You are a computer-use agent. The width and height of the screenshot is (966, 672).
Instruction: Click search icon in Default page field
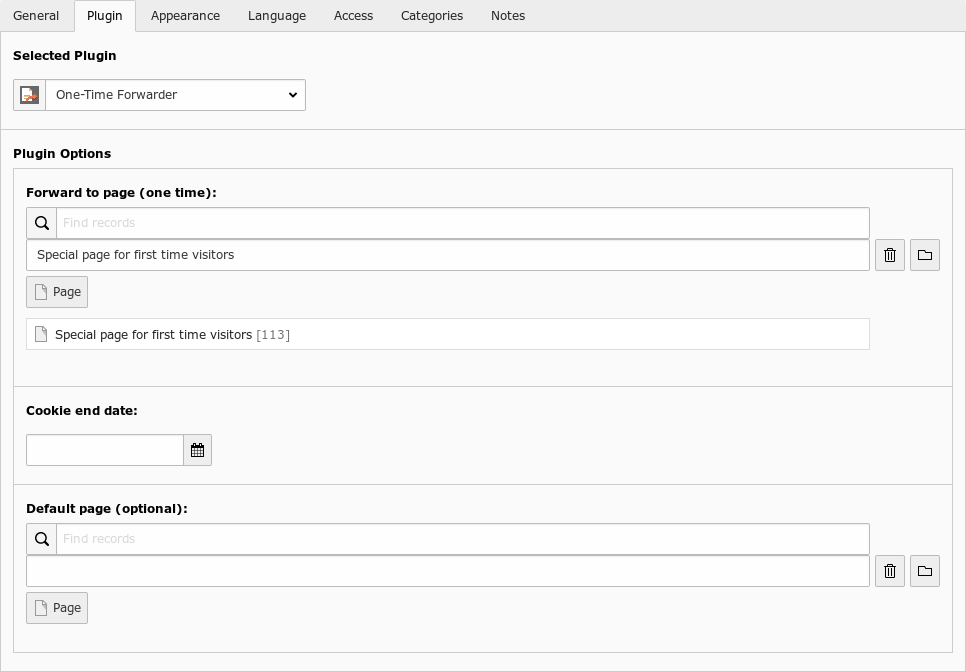tap(41, 539)
